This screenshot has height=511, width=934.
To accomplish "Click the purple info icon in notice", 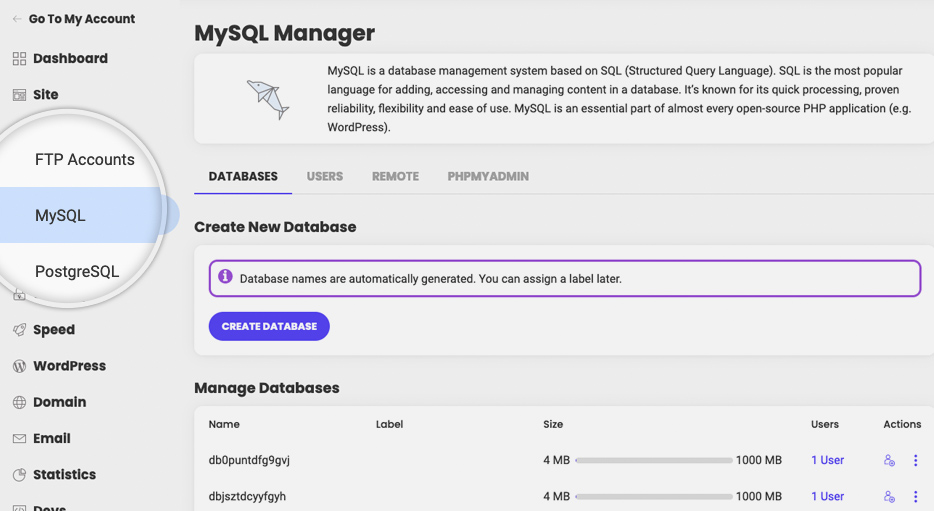I will (x=225, y=276).
